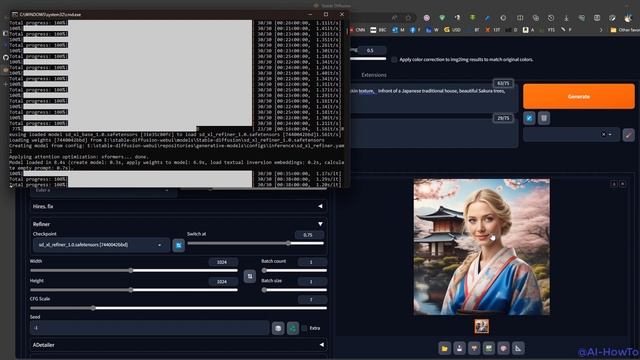Click the purple circle browser extension icon
Image resolution: width=640 pixels, height=360 pixels.
point(427,18)
